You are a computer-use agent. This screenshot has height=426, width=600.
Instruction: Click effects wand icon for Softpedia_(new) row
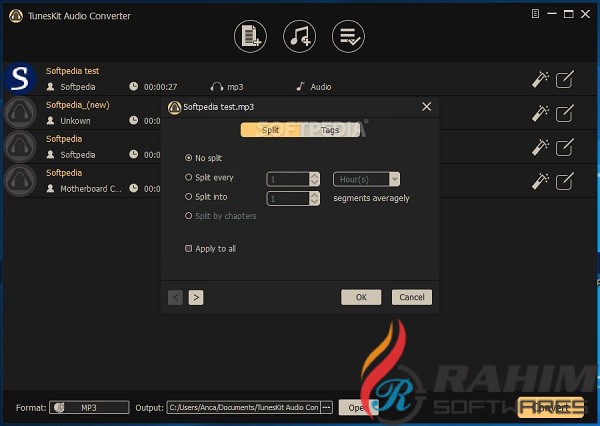(540, 113)
